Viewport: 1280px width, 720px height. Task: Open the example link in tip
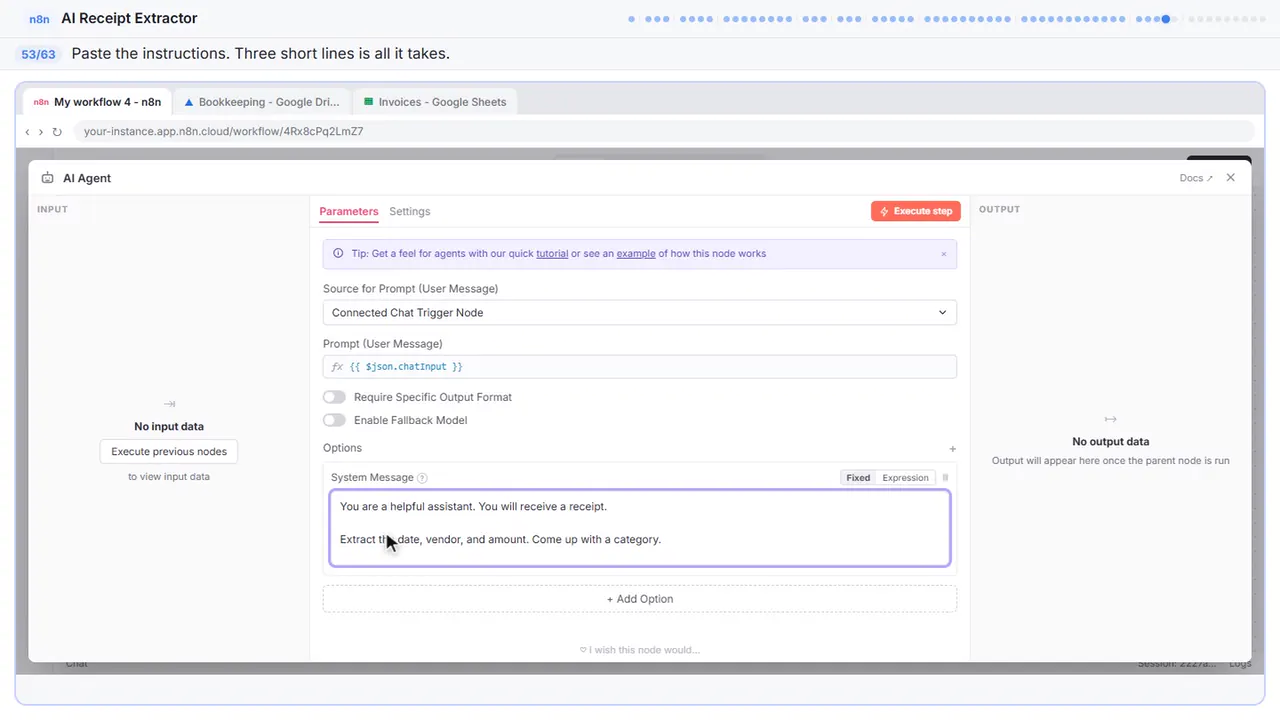(636, 254)
